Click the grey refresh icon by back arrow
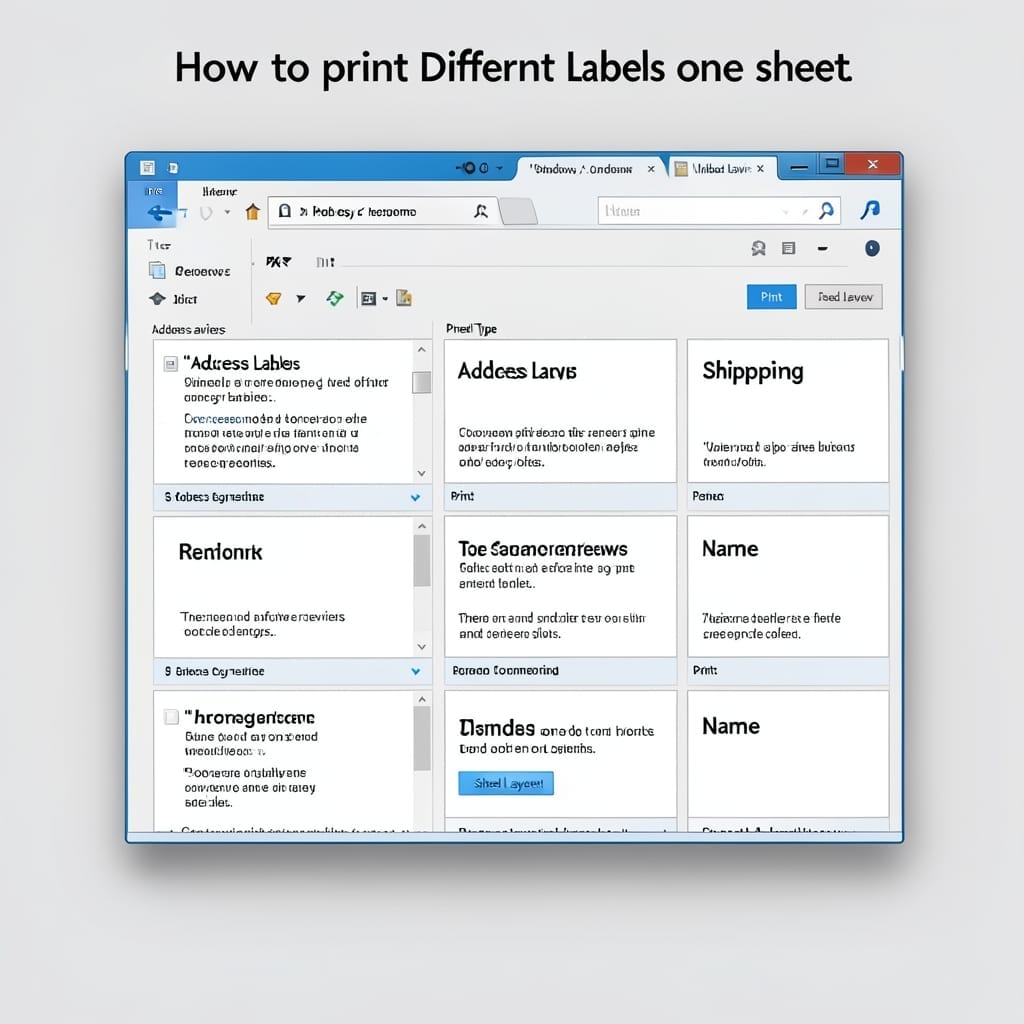 [x=206, y=213]
